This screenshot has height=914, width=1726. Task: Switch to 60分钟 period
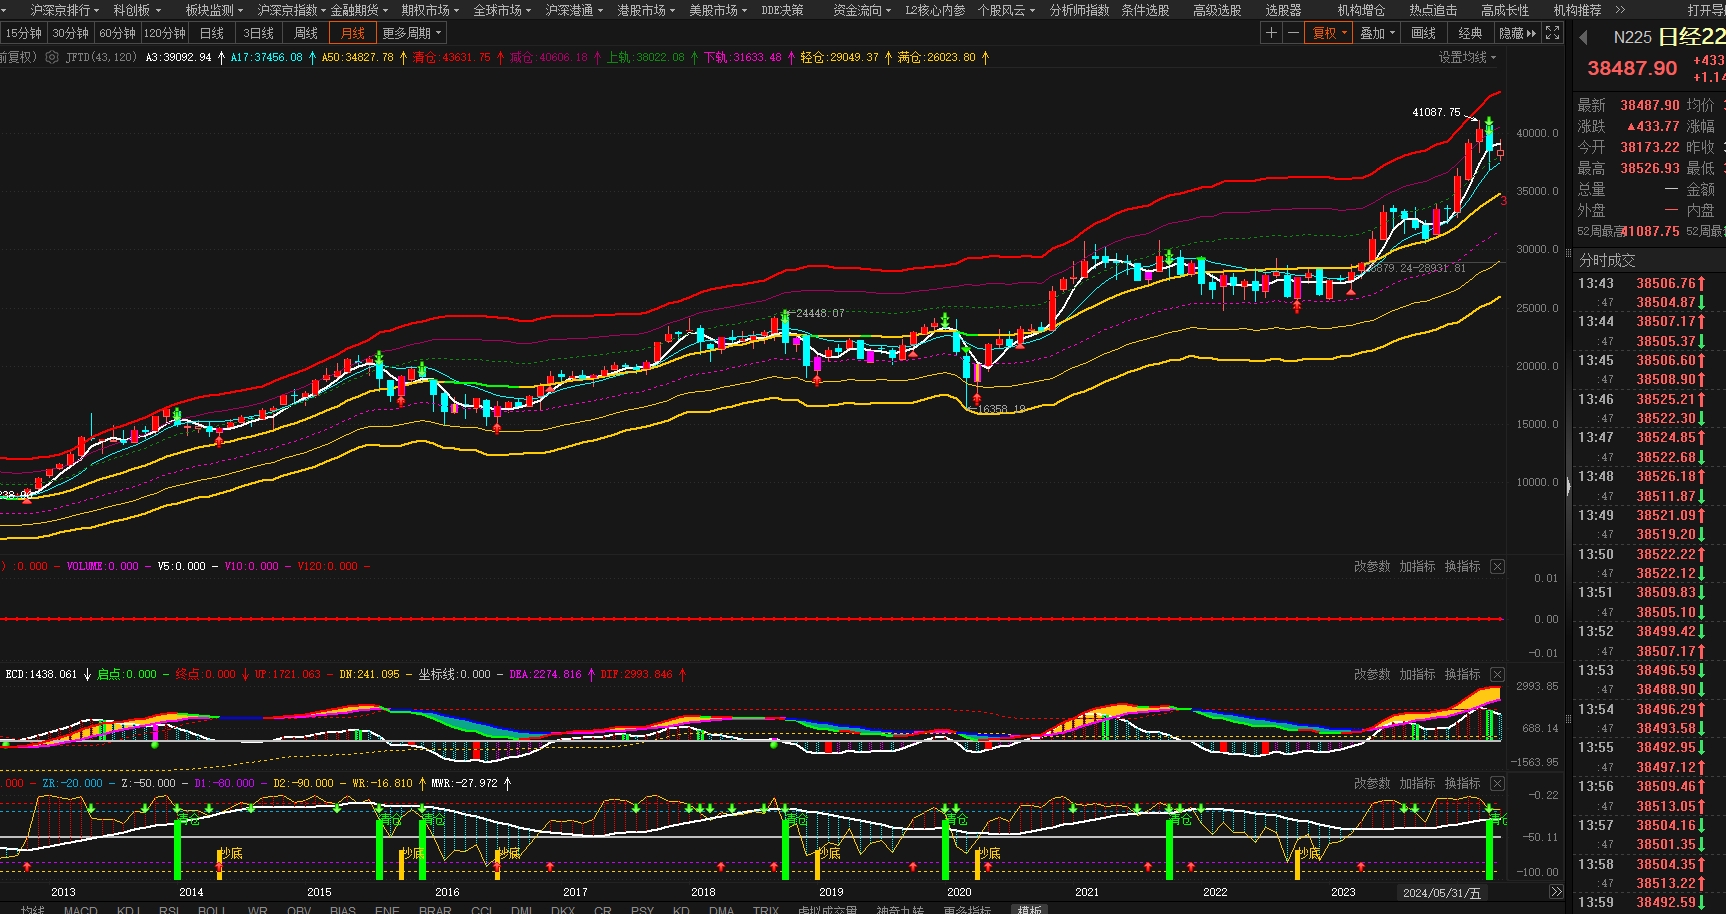(x=117, y=33)
